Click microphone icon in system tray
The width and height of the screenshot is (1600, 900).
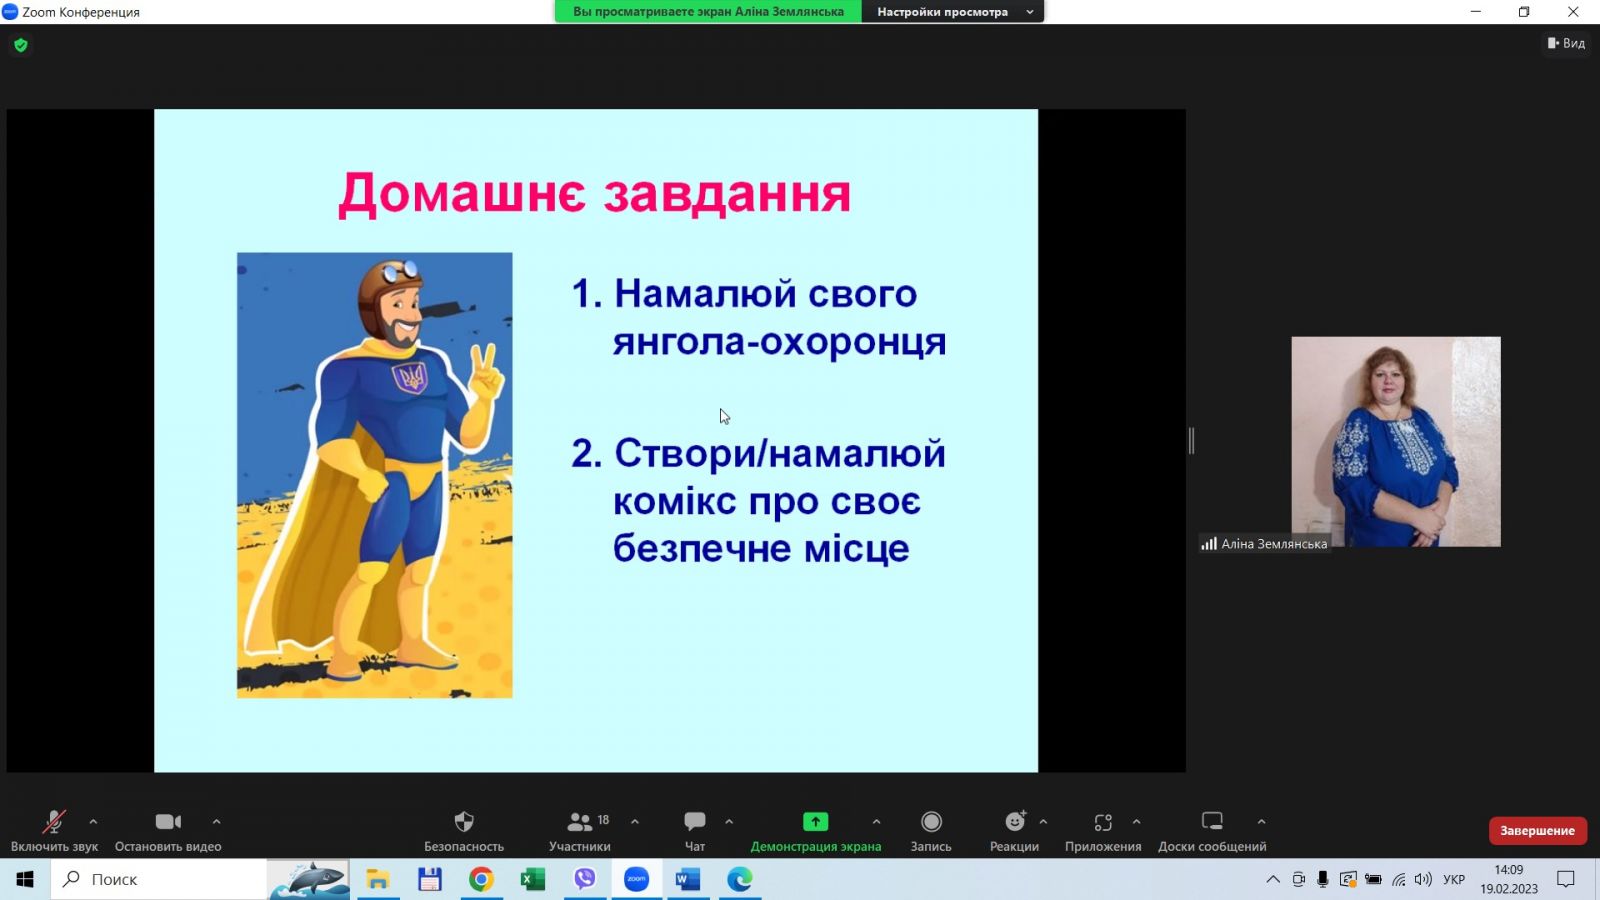pos(1323,879)
